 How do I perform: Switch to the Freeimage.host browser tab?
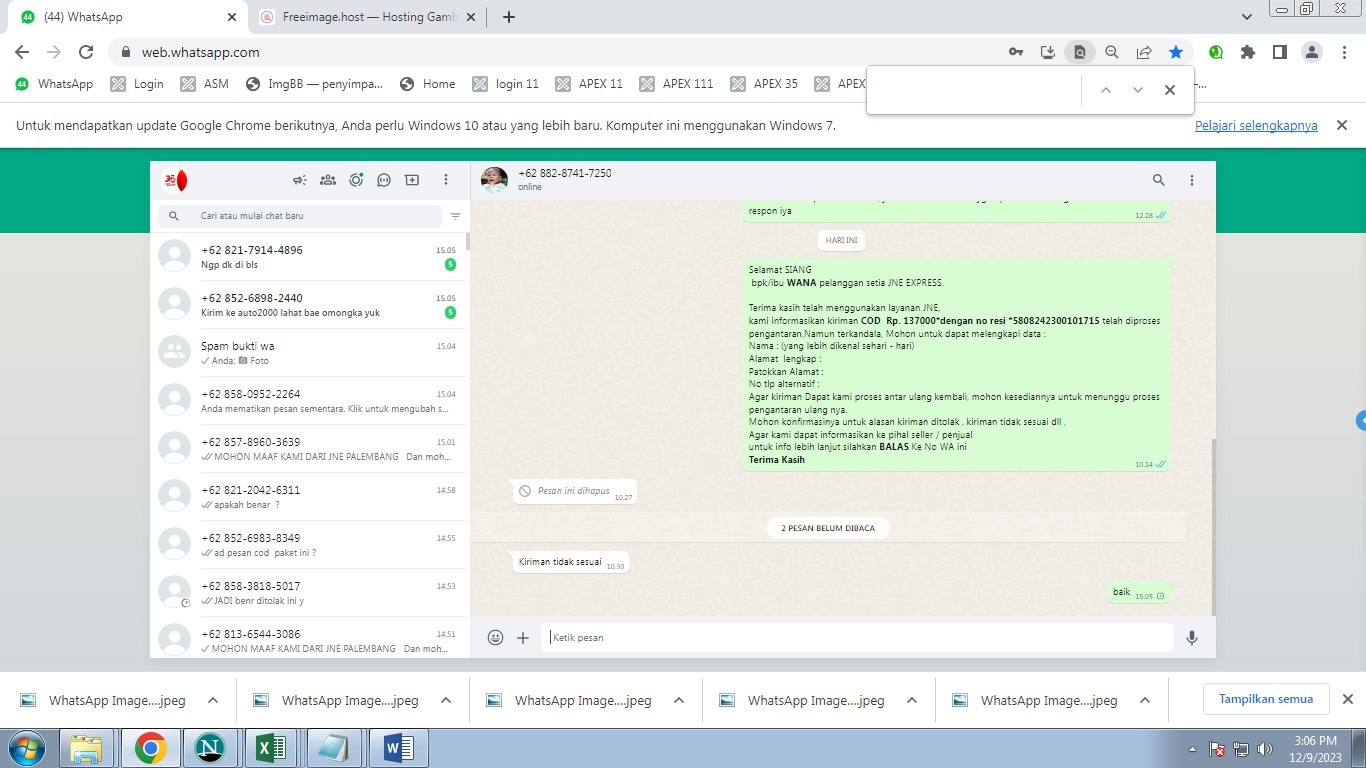[366, 17]
